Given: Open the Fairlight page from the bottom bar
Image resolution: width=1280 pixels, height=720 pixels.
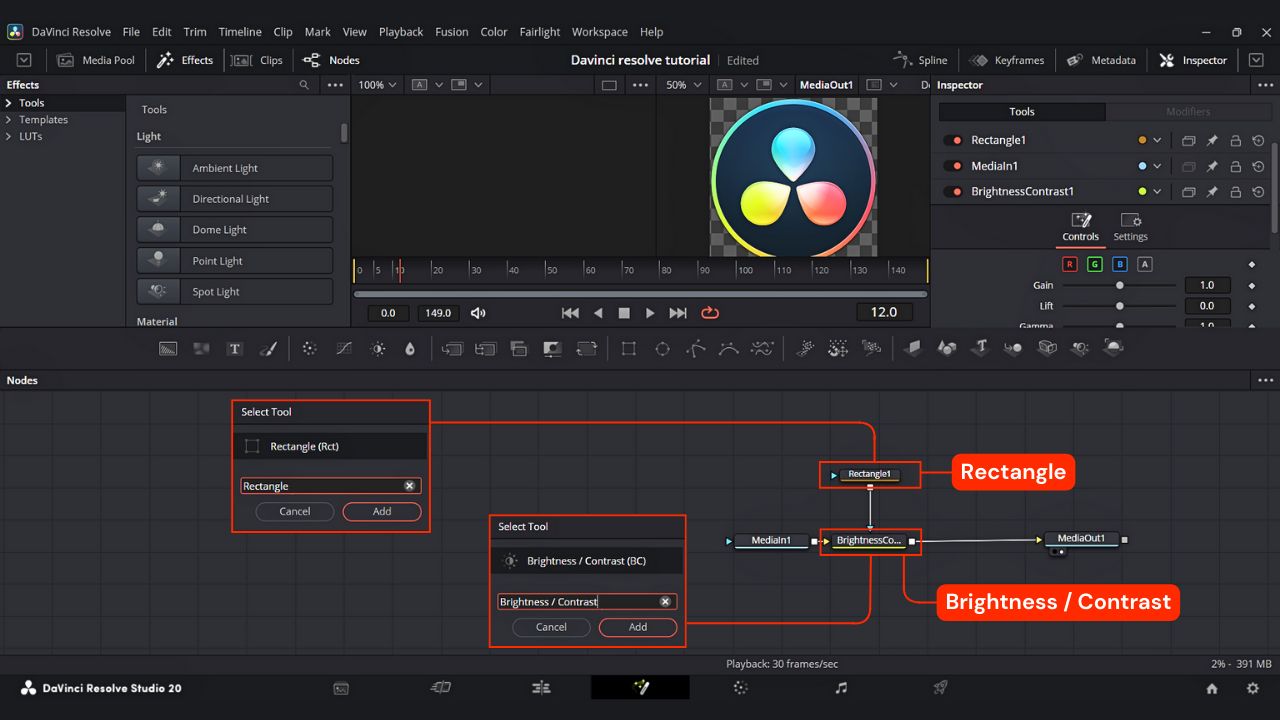Looking at the screenshot, I should pos(841,688).
